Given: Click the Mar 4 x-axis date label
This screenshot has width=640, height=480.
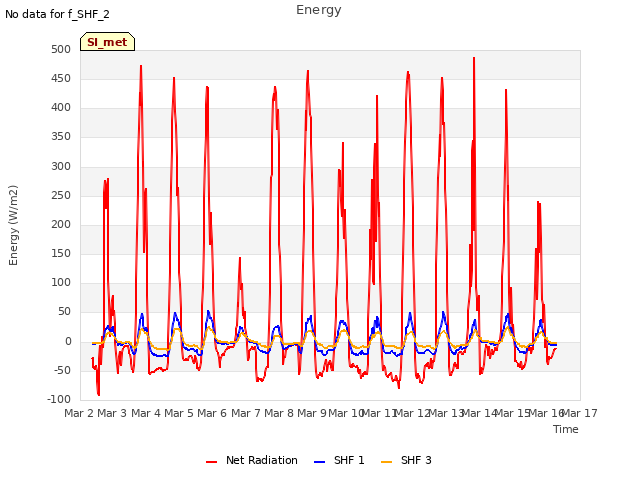Looking at the screenshot, I should pyautogui.click(x=146, y=413).
